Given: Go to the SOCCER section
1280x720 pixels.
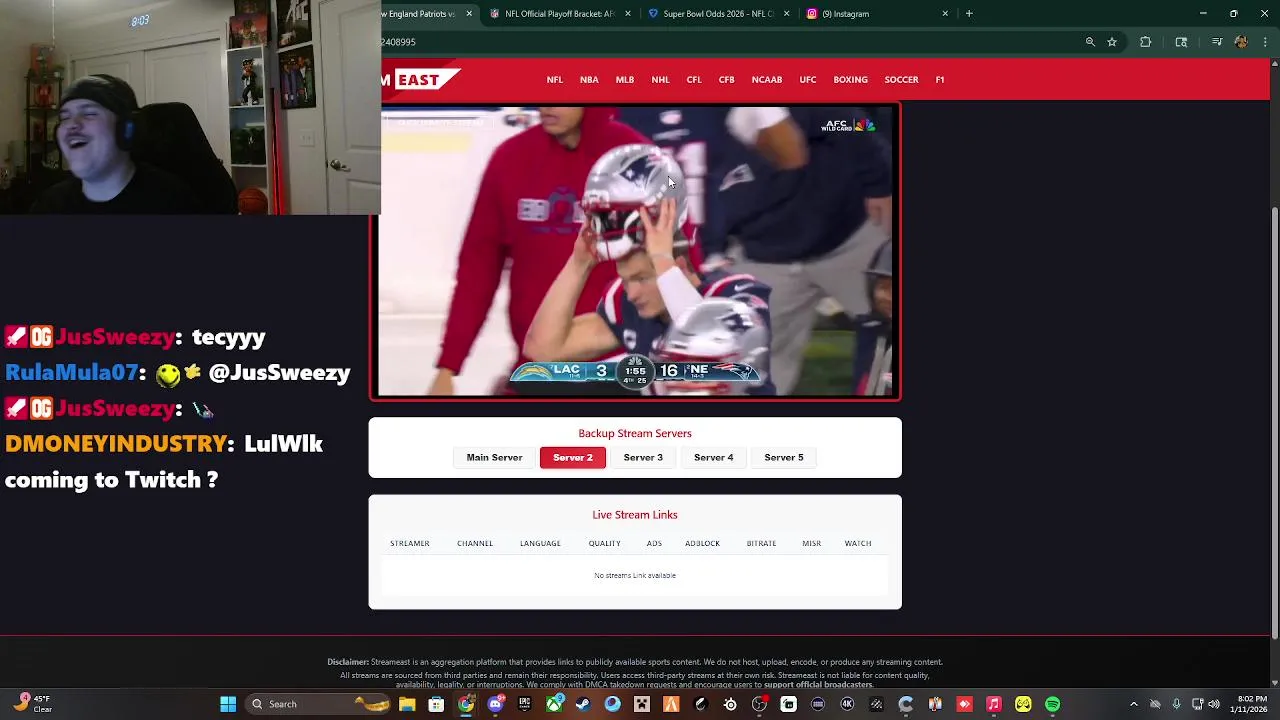Looking at the screenshot, I should pyautogui.click(x=901, y=80).
